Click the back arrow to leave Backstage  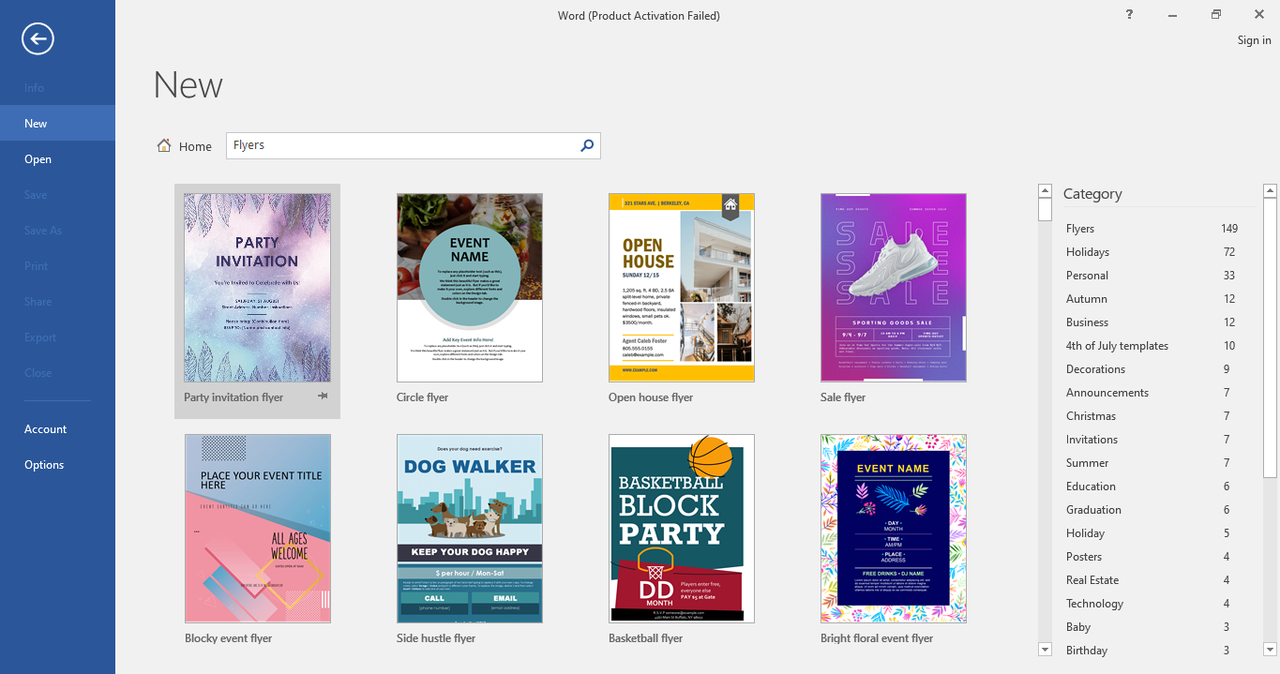coord(38,39)
